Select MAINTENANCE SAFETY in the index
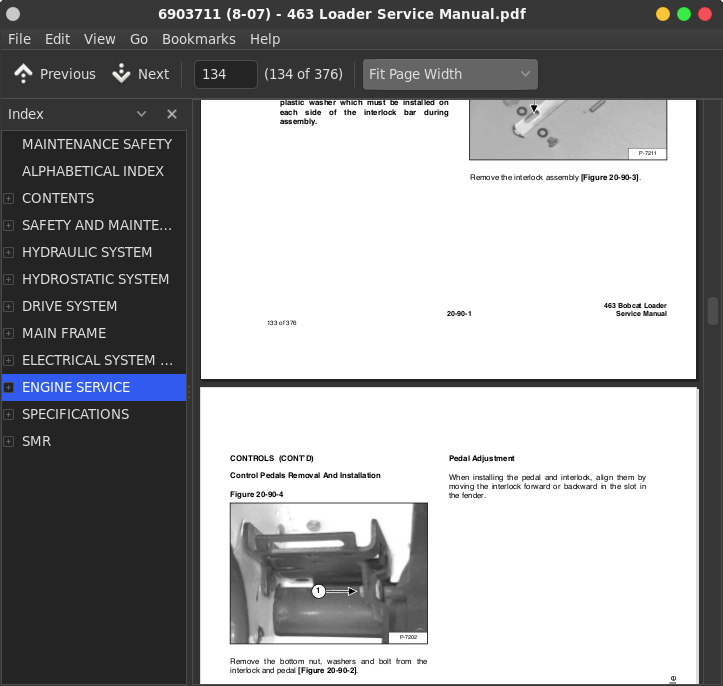 pyautogui.click(x=96, y=144)
